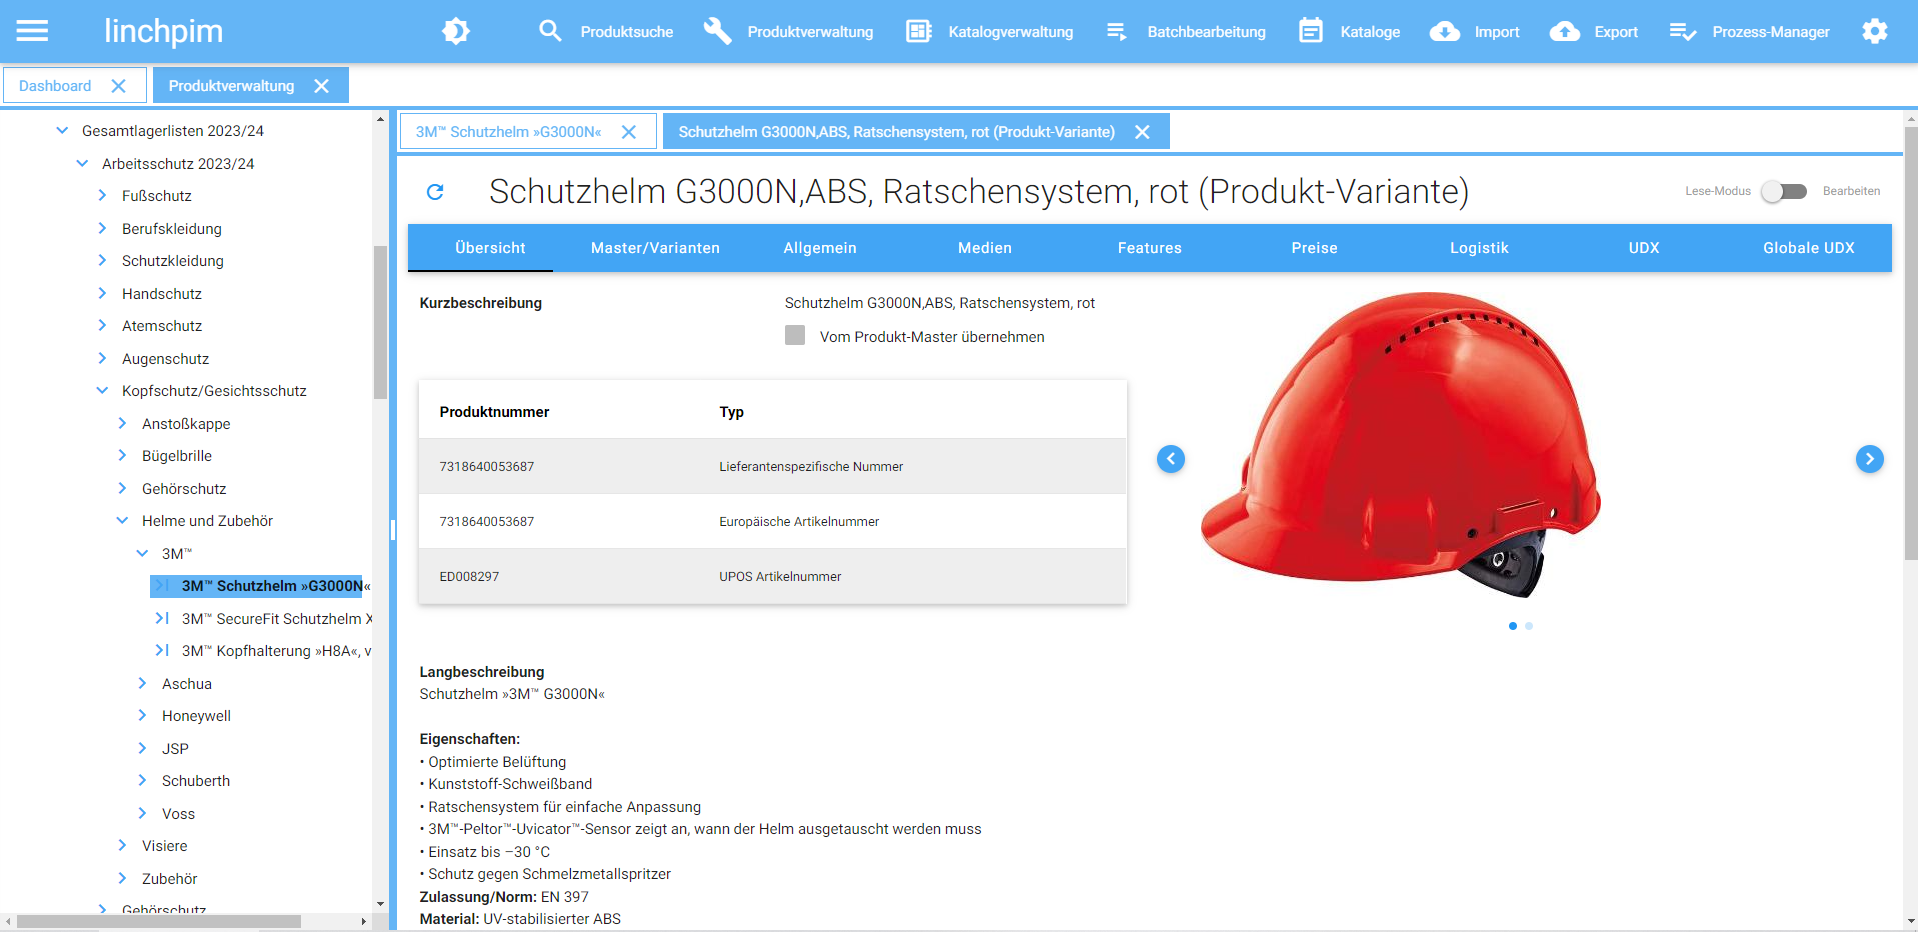Toggle Lese-Modus to Bearbeiten switch

[x=1783, y=191]
